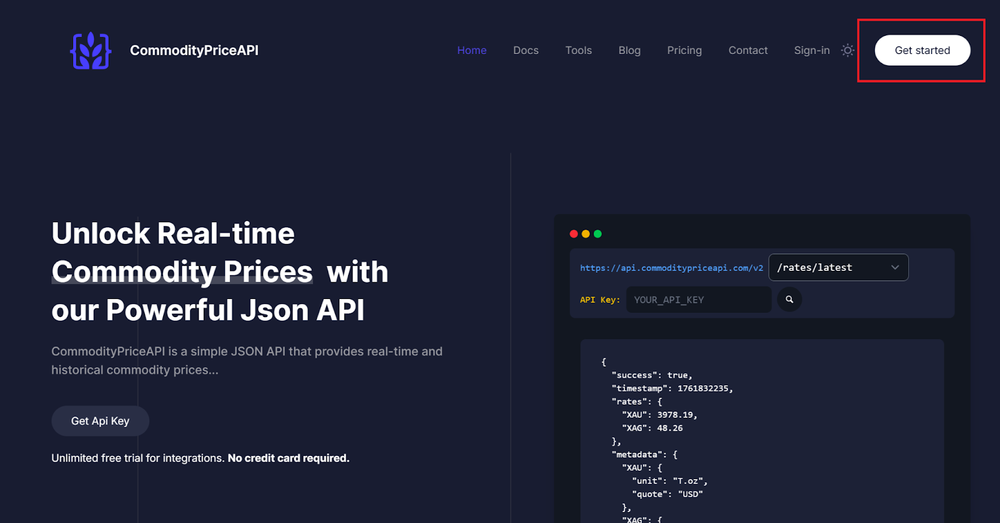Click the CommodityPriceAPI leaf logo icon
1000x523 pixels.
[91, 50]
